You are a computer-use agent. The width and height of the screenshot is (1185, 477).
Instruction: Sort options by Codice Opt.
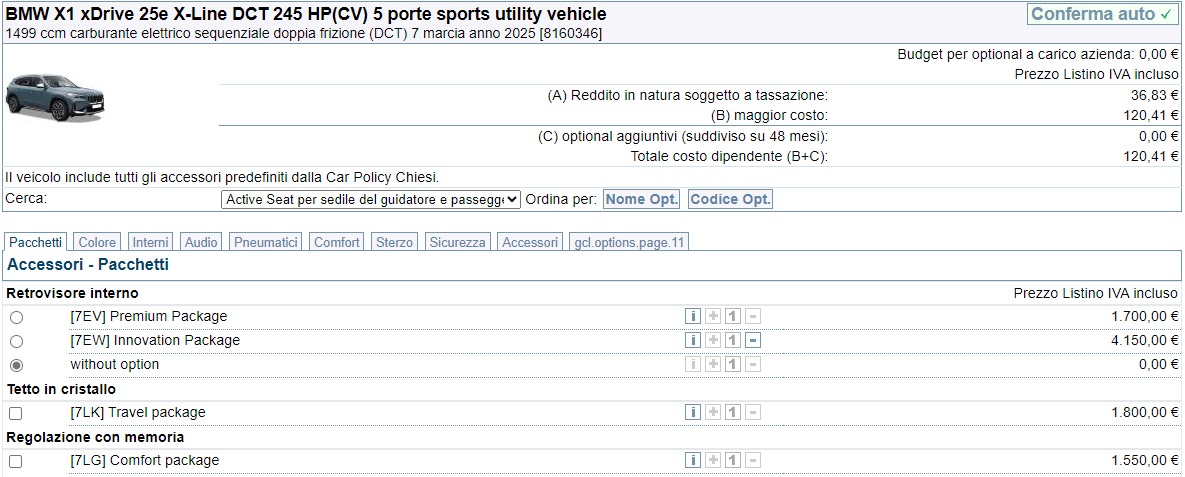click(x=730, y=200)
